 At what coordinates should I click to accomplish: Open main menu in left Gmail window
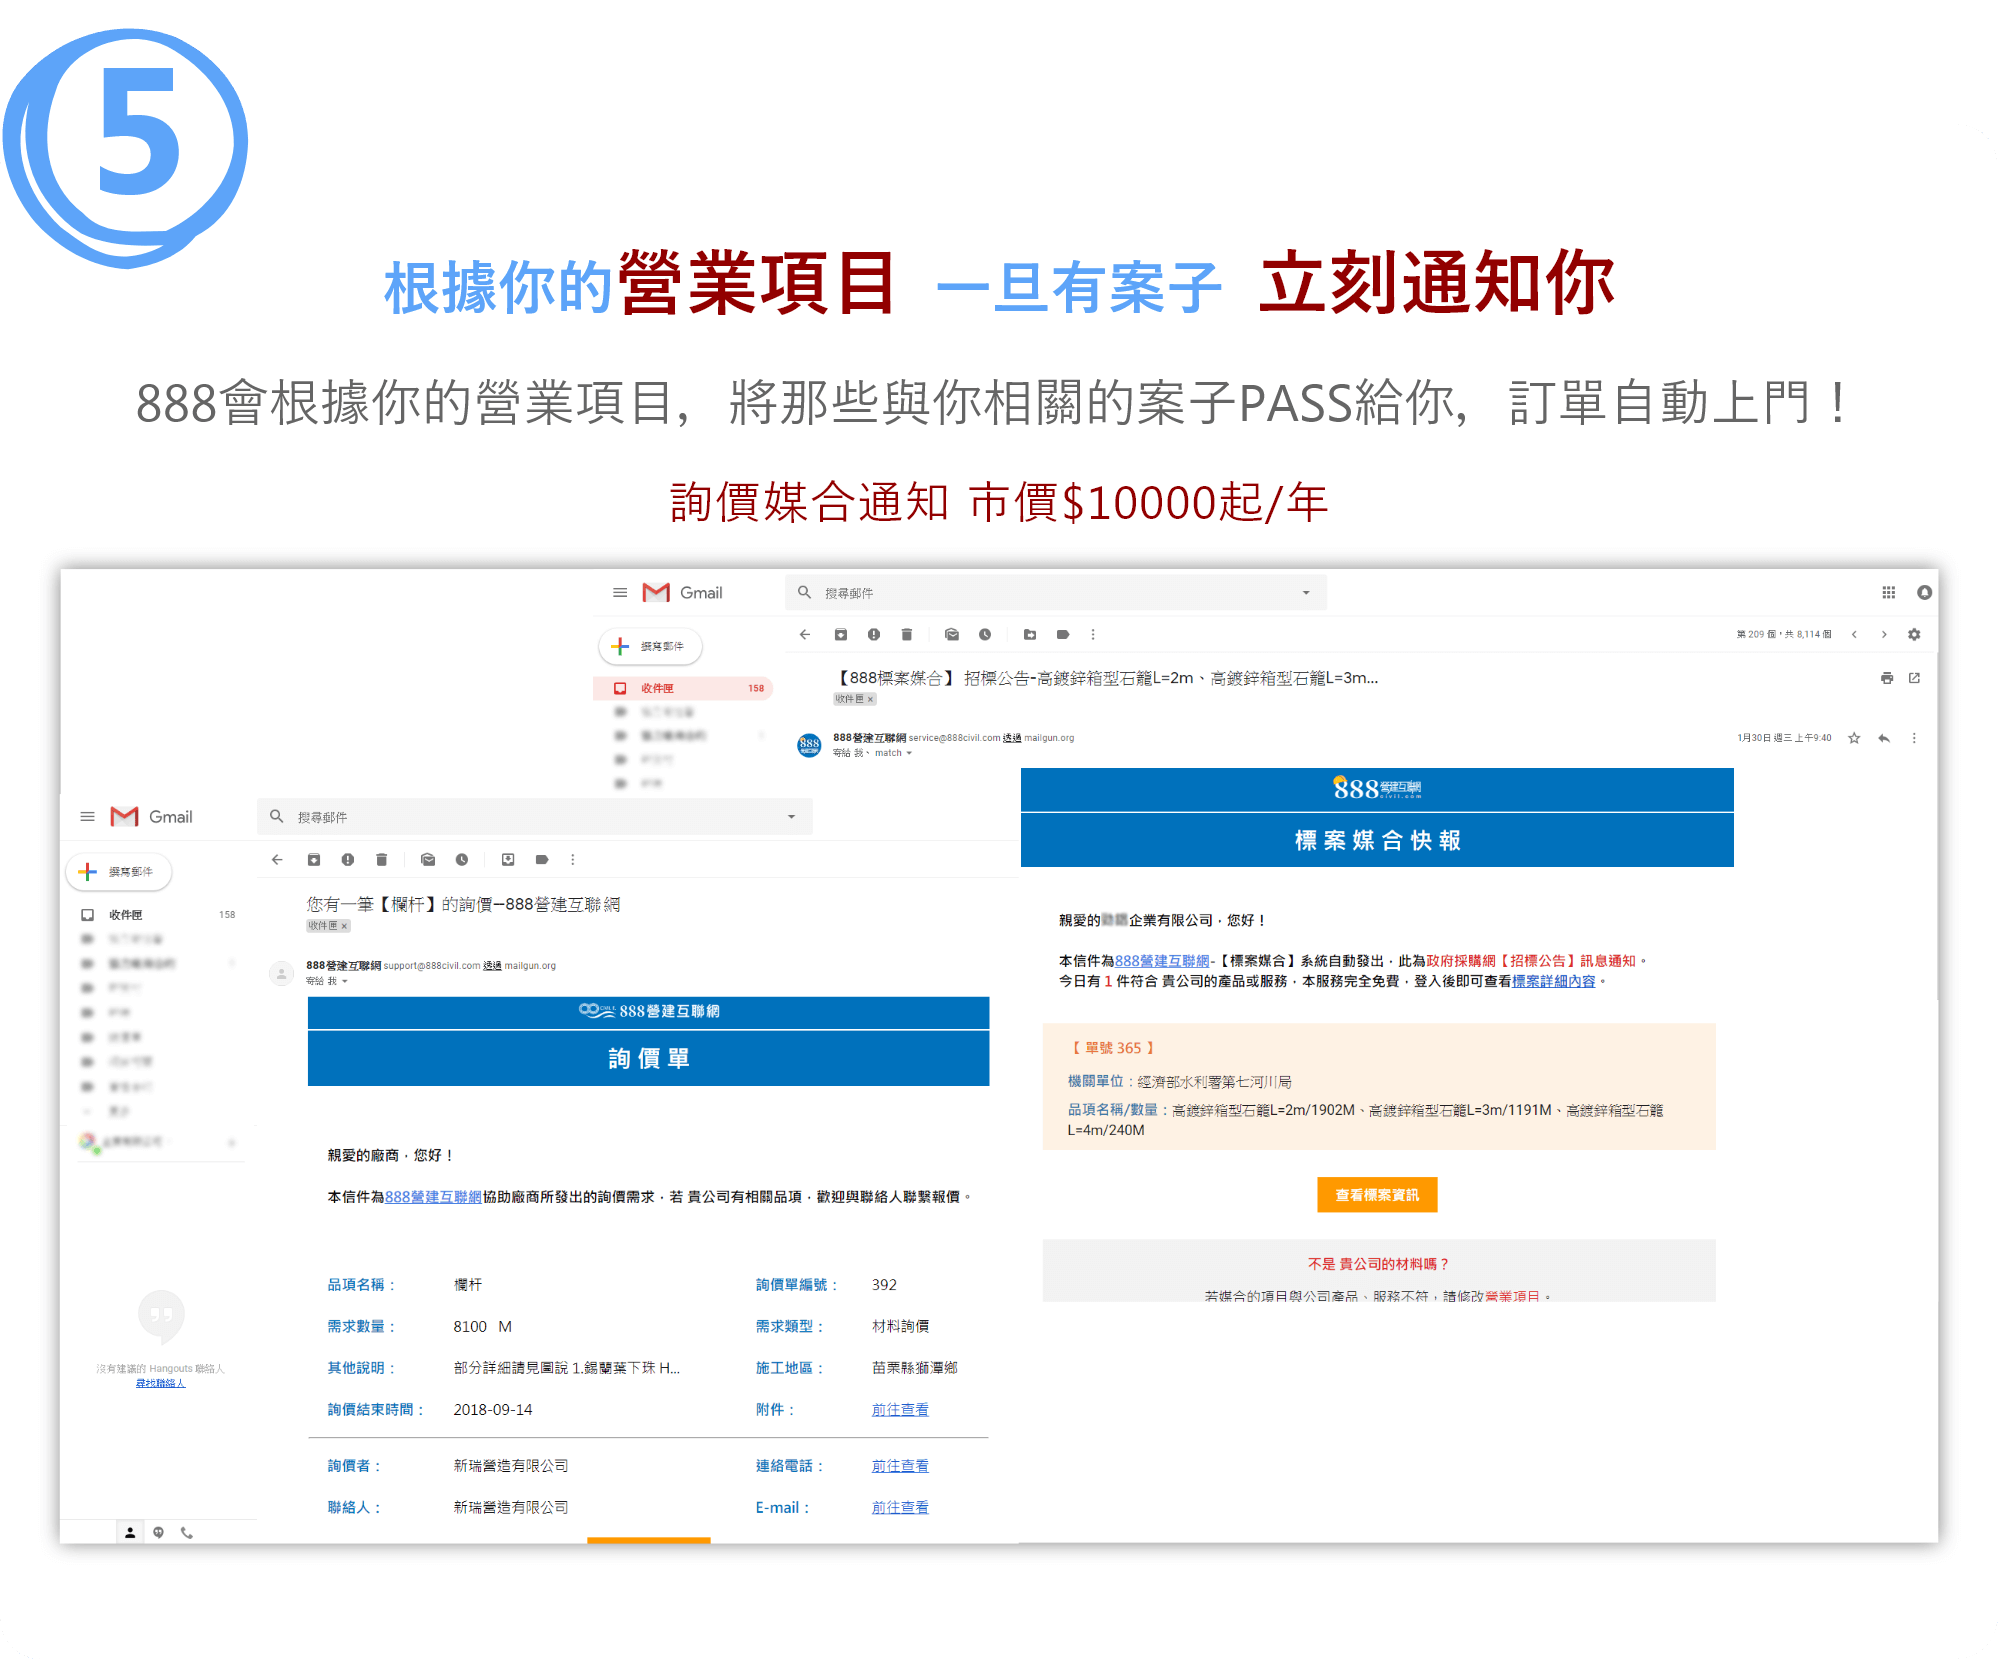tap(87, 817)
